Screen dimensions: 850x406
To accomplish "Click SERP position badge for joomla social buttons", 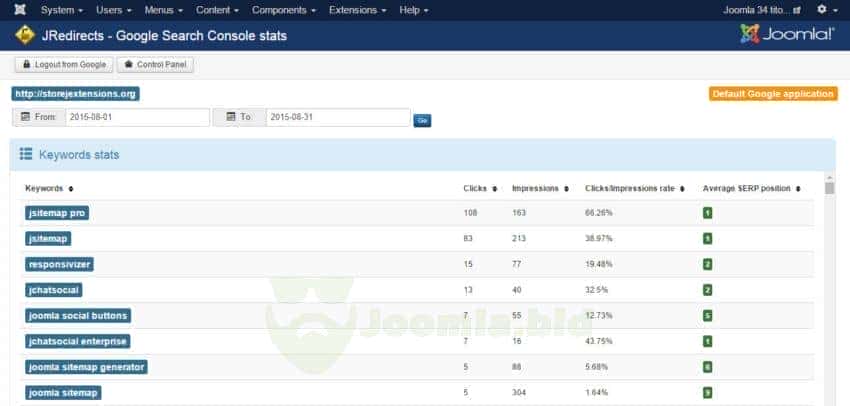I will (x=707, y=315).
